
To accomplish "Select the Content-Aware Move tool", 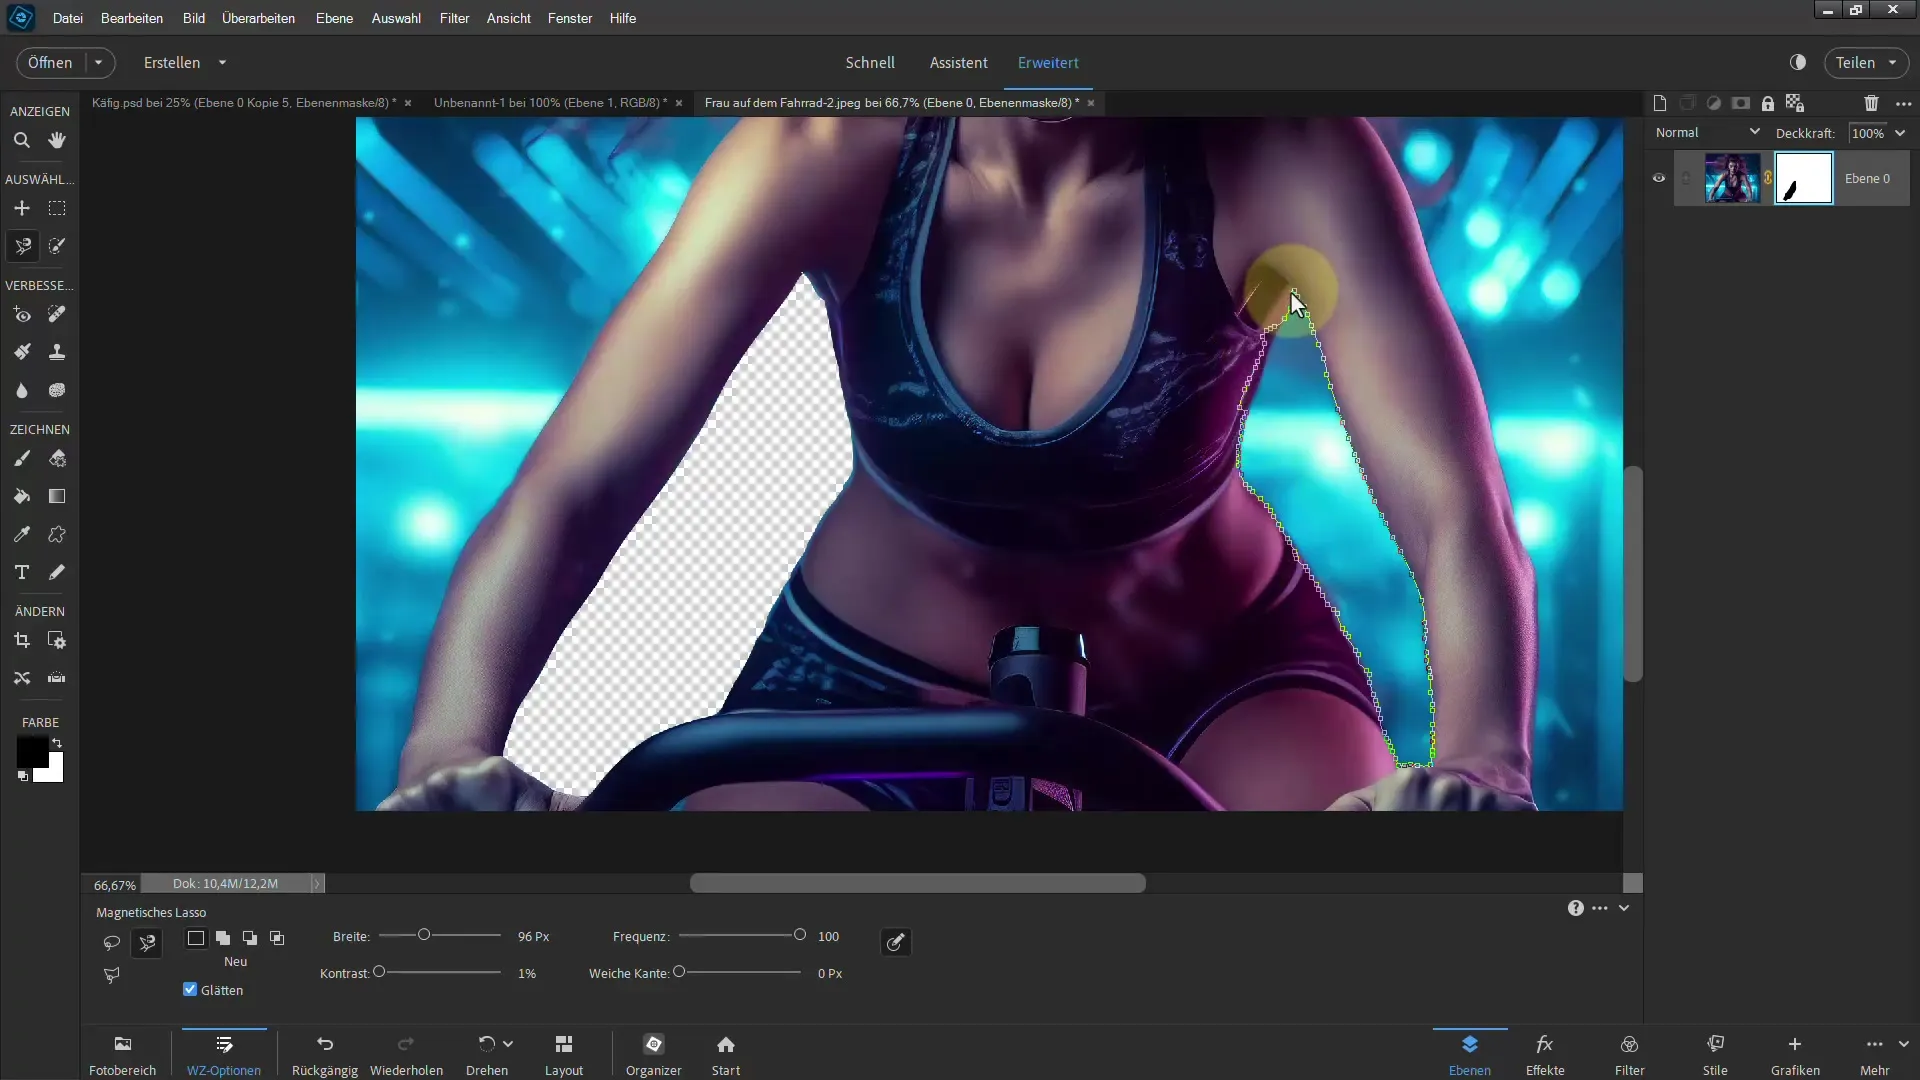I will coord(21,678).
